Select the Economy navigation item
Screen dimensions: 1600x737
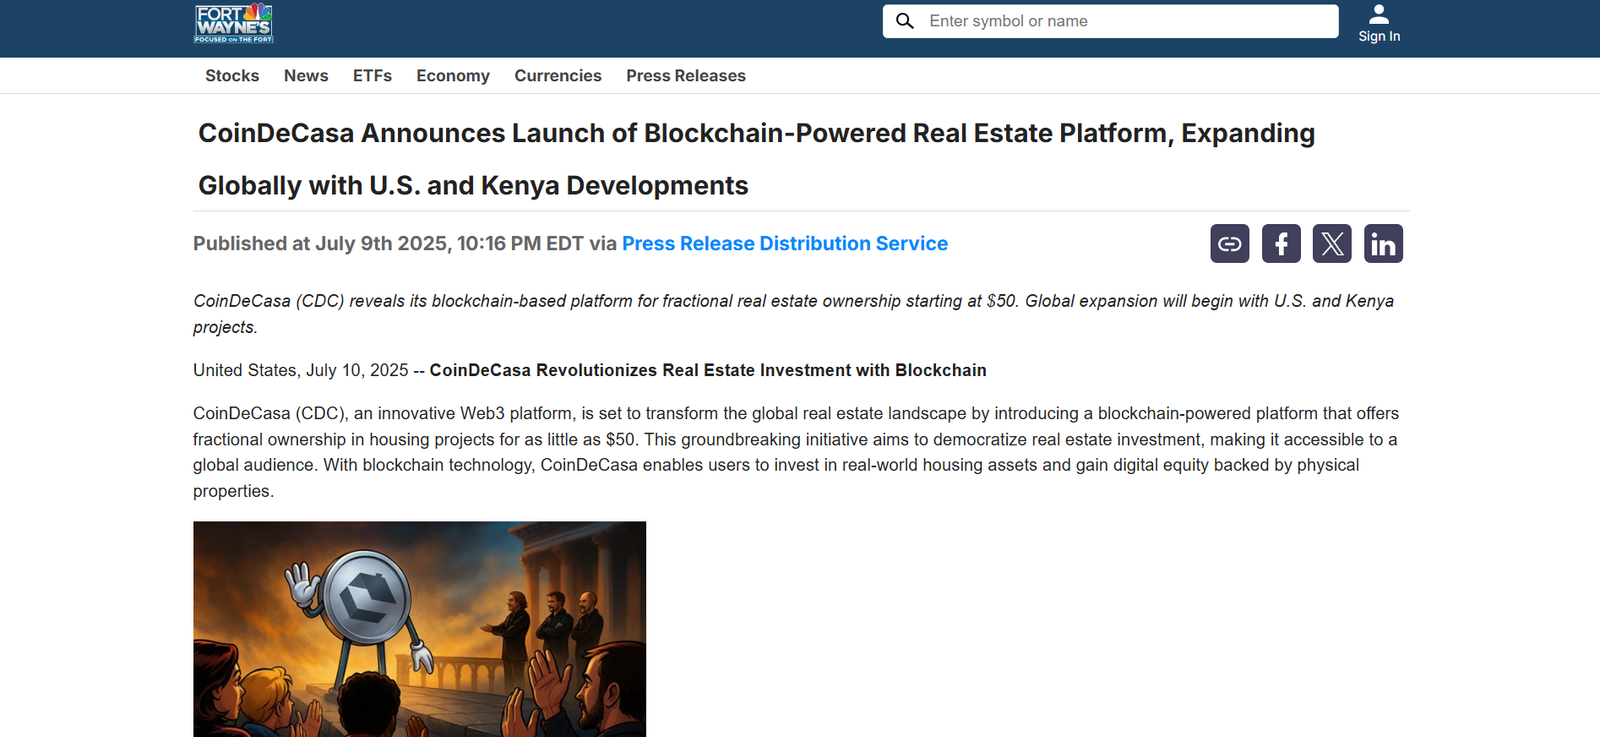453,76
